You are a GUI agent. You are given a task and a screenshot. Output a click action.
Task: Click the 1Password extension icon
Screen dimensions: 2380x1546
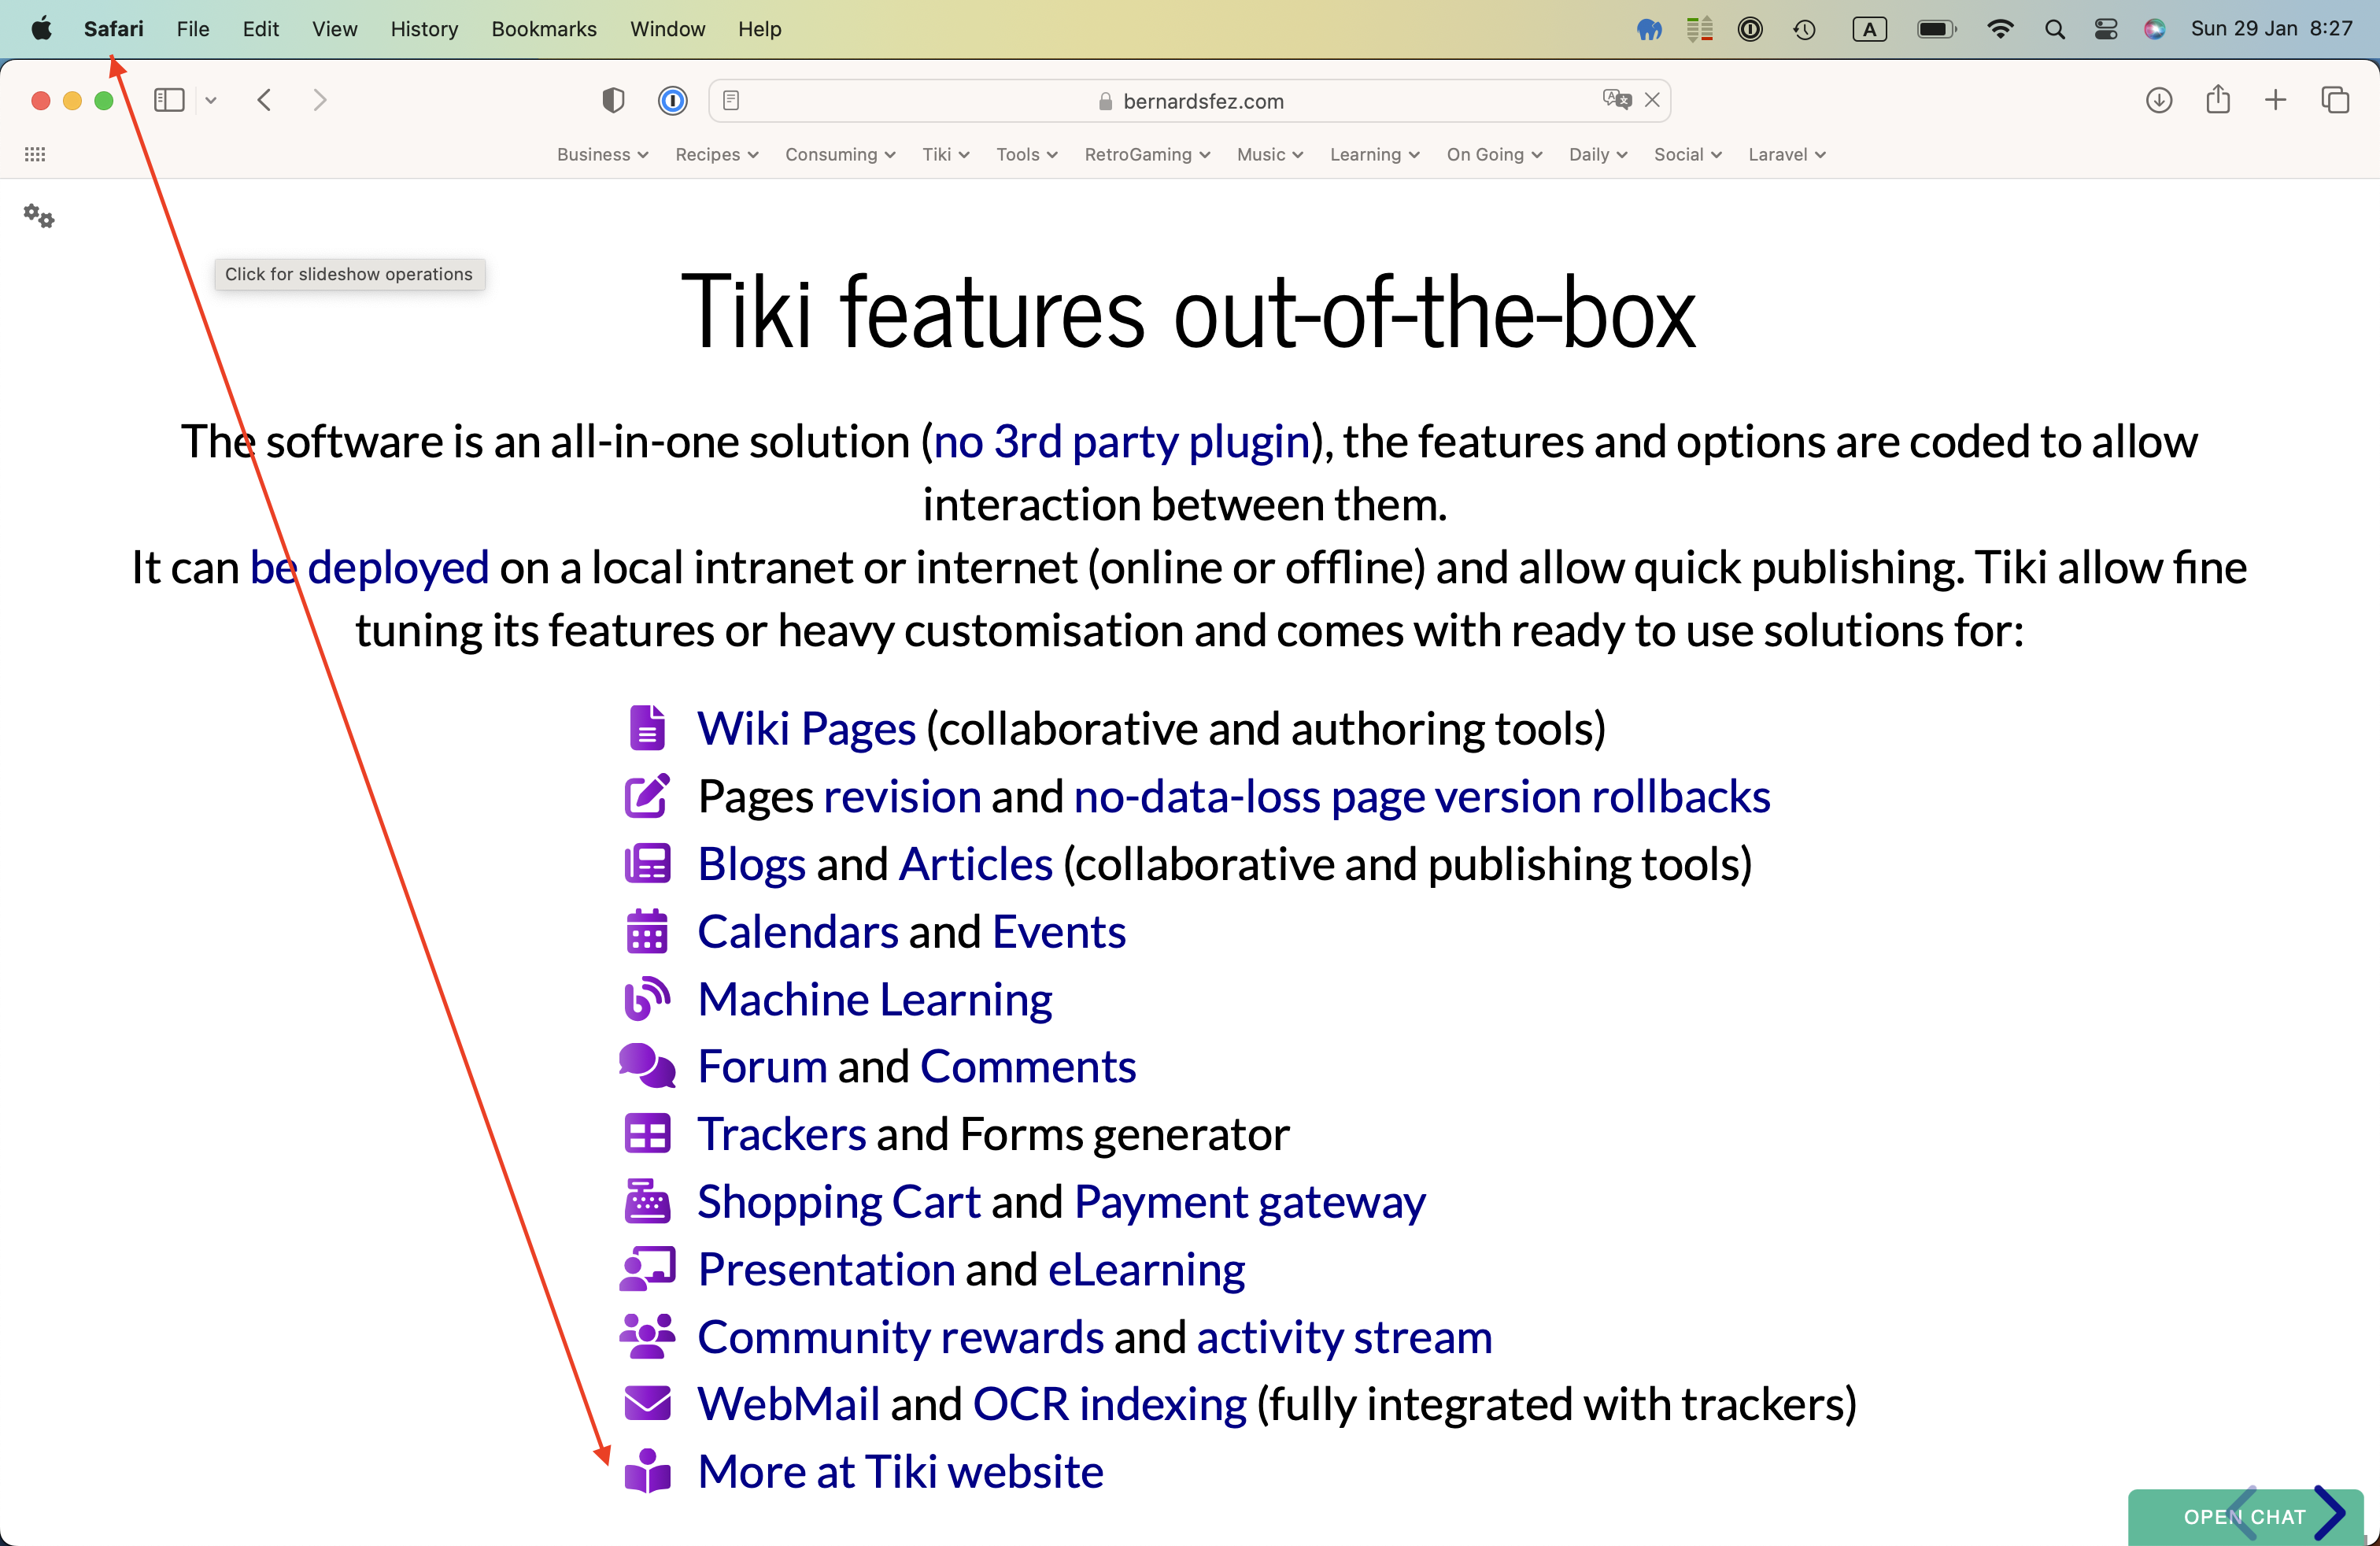pos(673,100)
